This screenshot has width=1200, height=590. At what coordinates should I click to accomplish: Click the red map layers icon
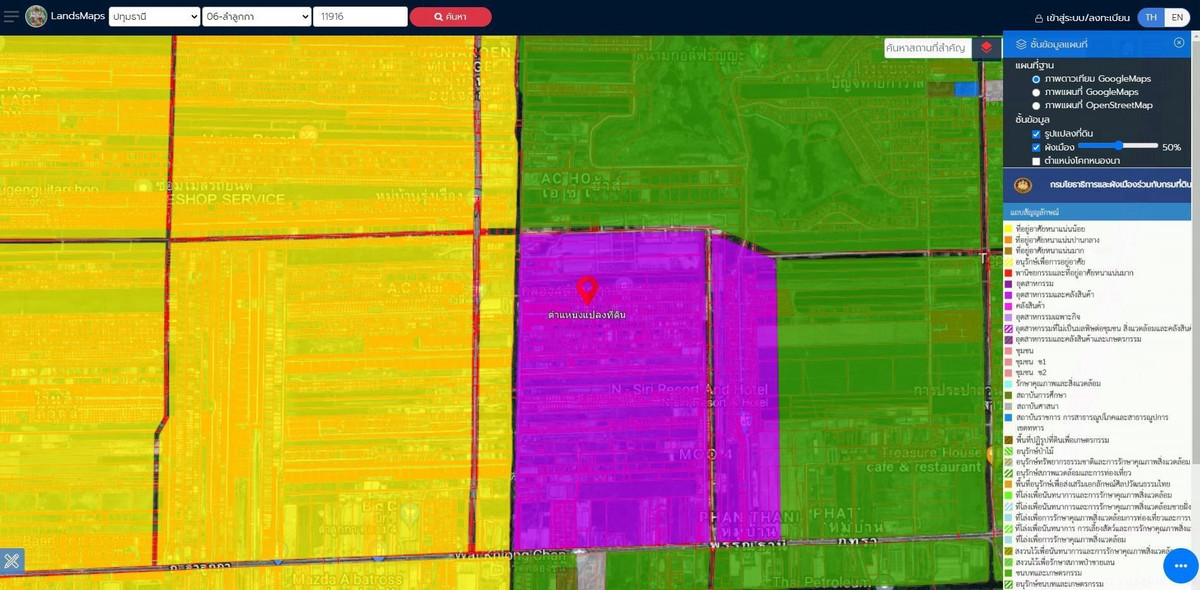tap(987, 48)
